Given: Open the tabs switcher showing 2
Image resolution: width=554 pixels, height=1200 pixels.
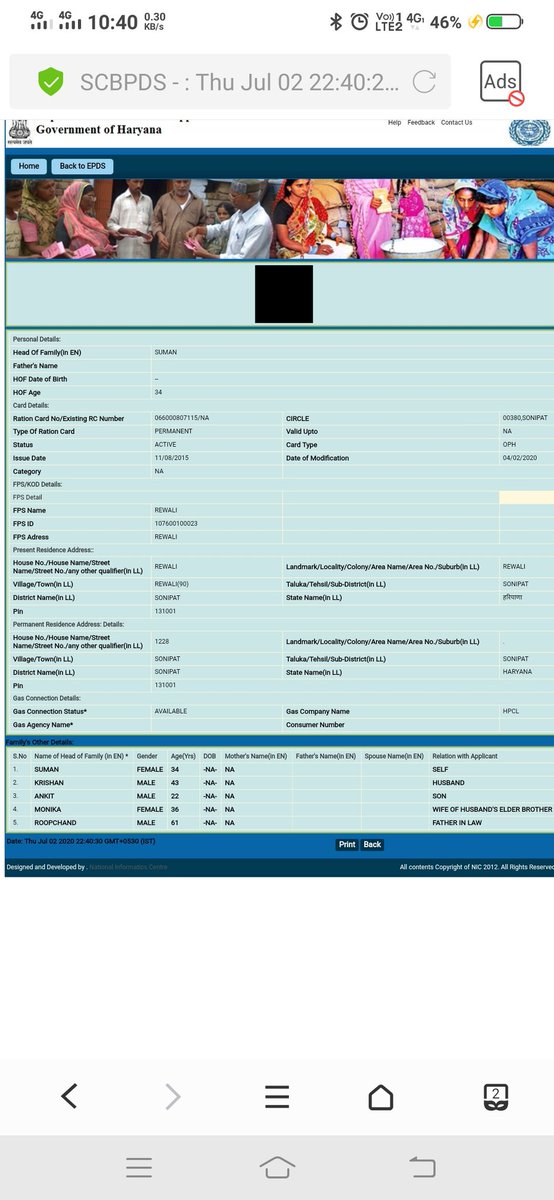Looking at the screenshot, I should (x=496, y=1097).
